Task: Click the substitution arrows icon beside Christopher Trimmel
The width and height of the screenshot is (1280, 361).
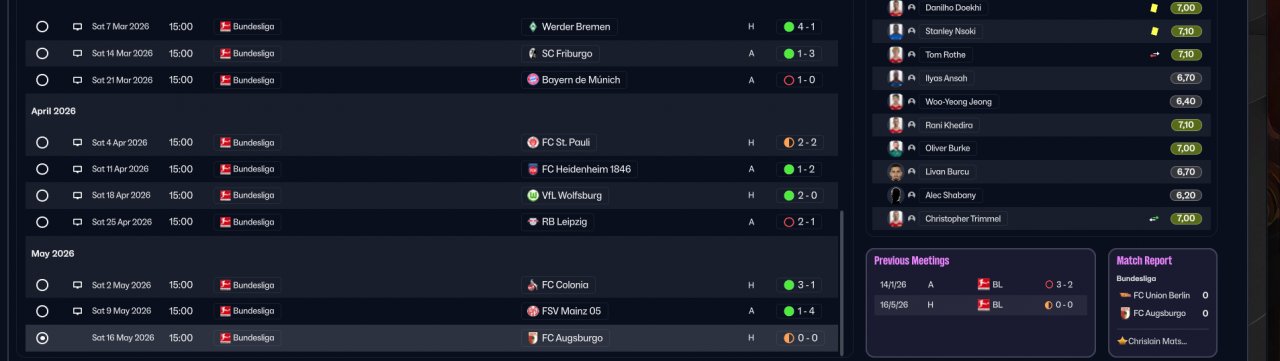Action: point(1154,218)
